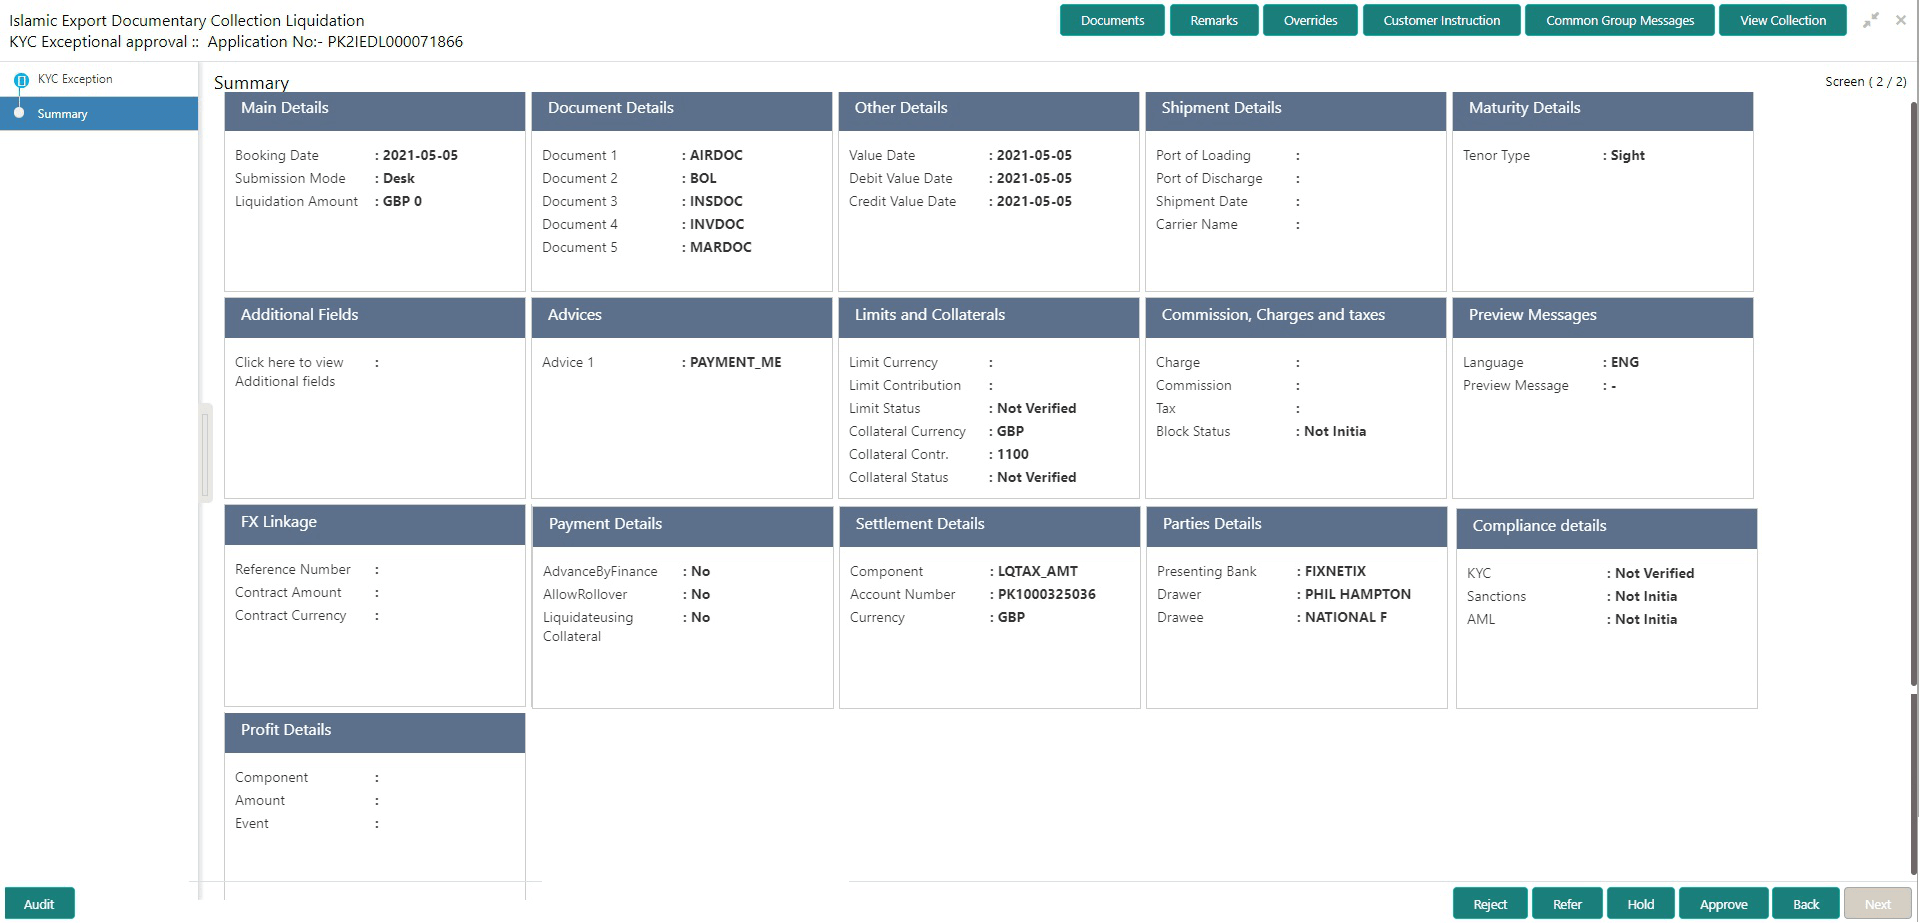Image resolution: width=1920 pixels, height=923 pixels.
Task: Select the Summary step in the left sidebar
Action: (x=62, y=113)
